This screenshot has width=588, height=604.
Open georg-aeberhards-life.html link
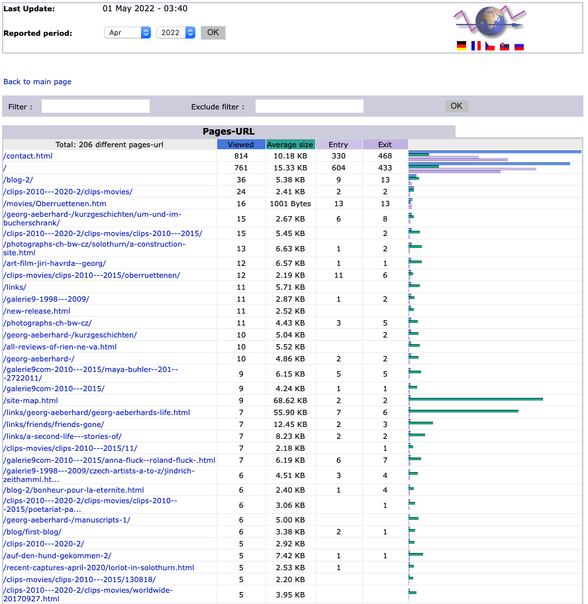point(97,413)
